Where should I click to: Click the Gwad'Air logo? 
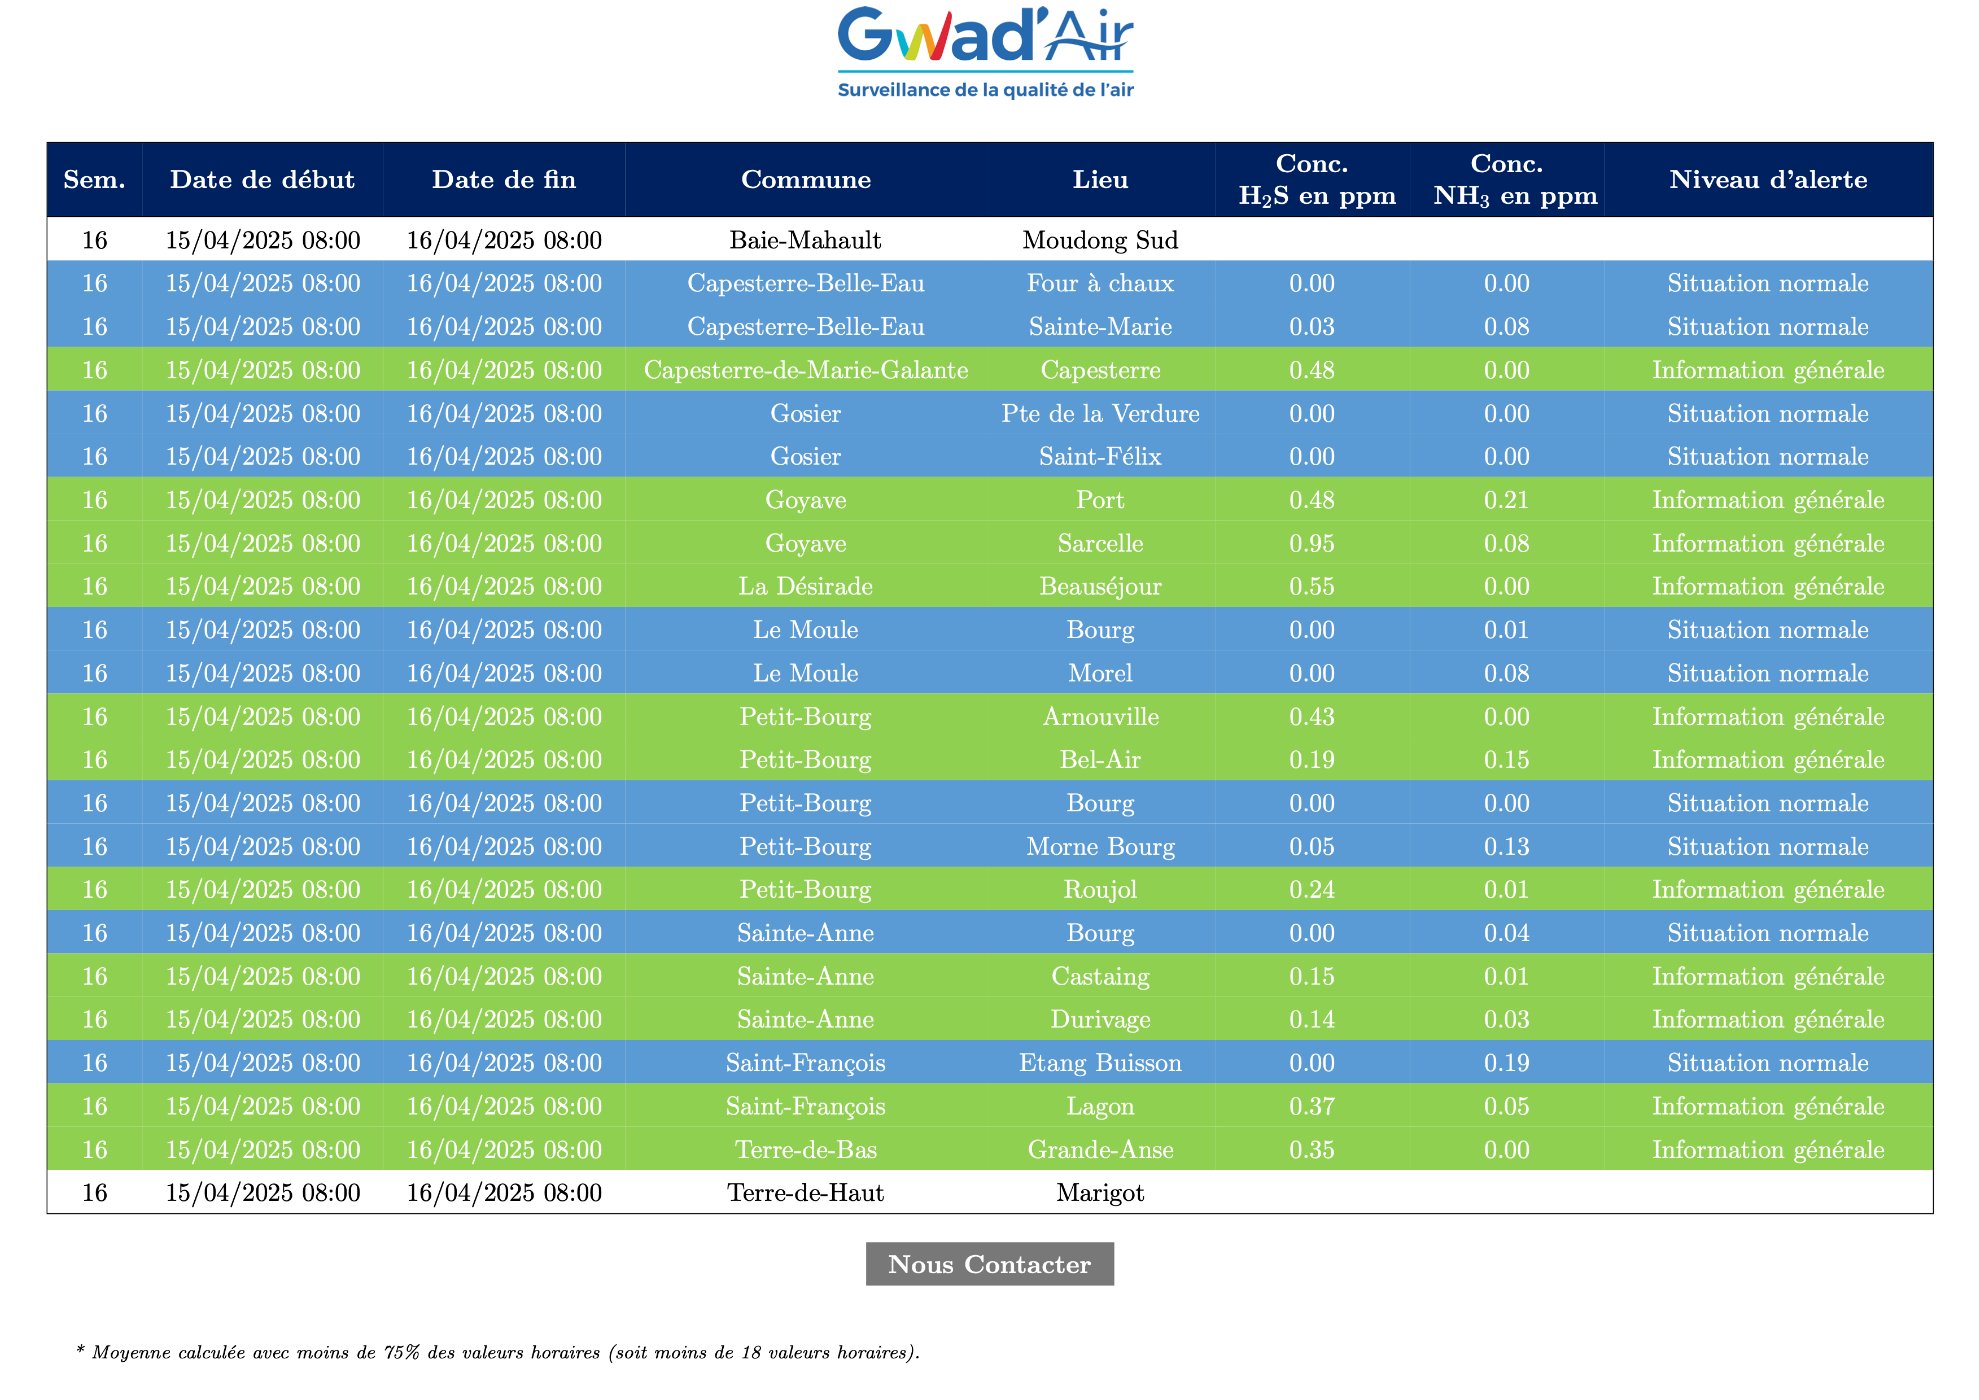coord(985,52)
